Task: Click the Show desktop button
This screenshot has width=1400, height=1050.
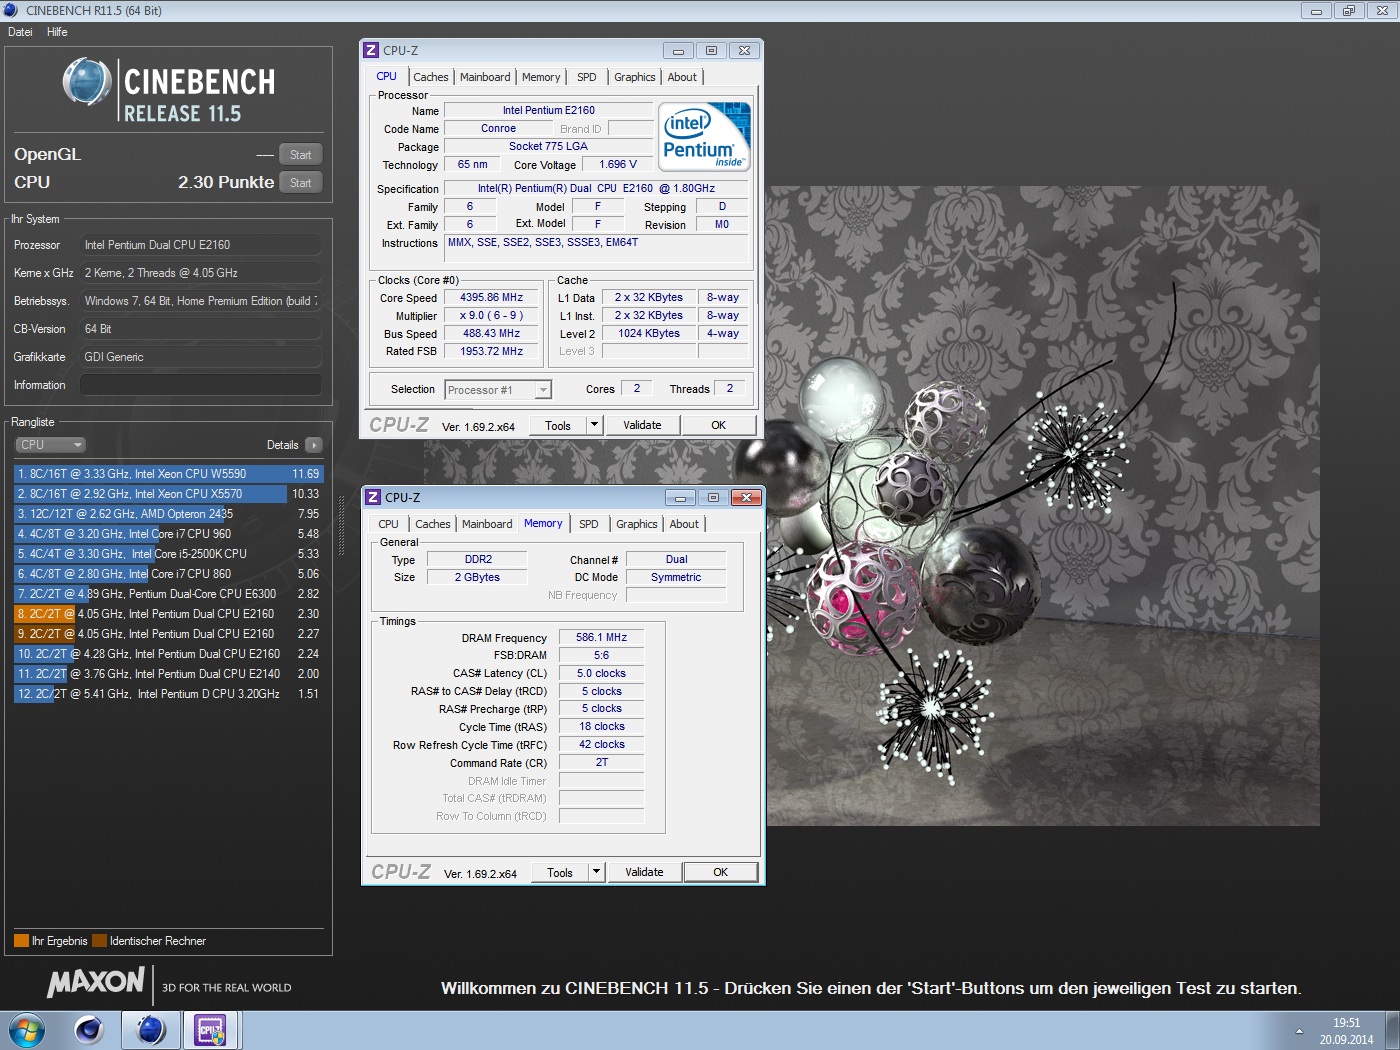Action: 1392,1030
